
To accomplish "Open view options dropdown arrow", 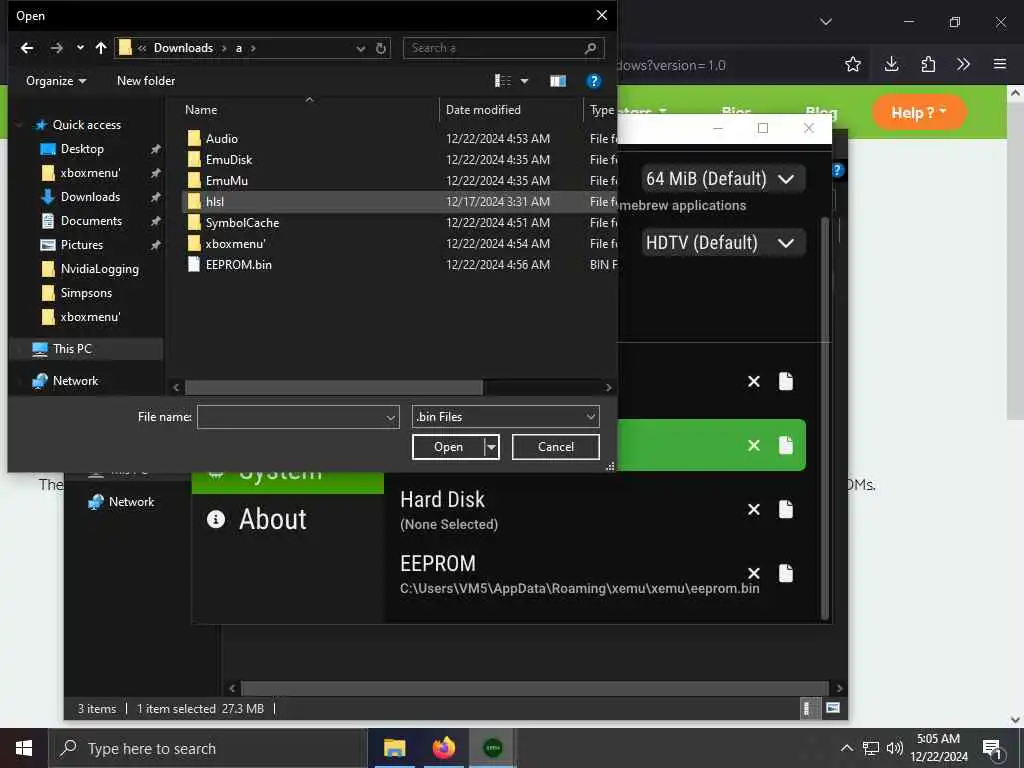I will 524,81.
